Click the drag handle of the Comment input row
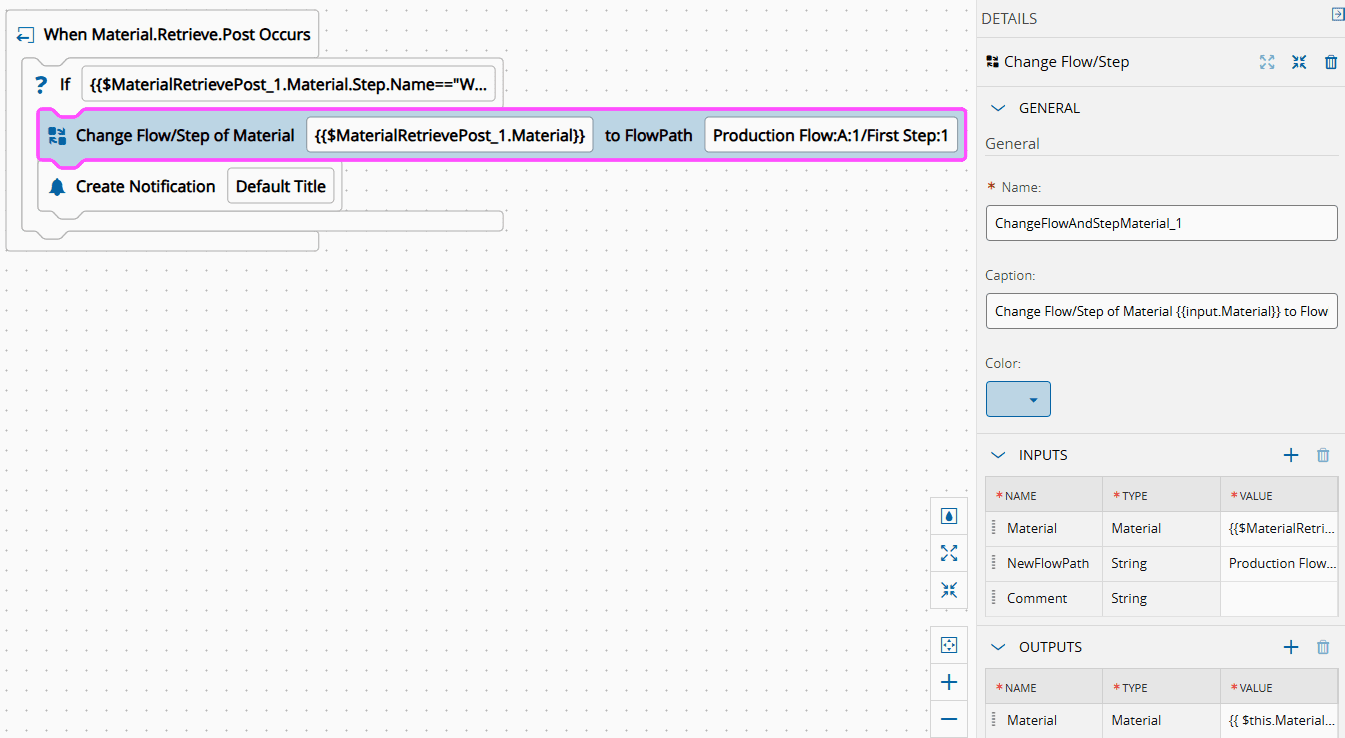 coord(994,598)
